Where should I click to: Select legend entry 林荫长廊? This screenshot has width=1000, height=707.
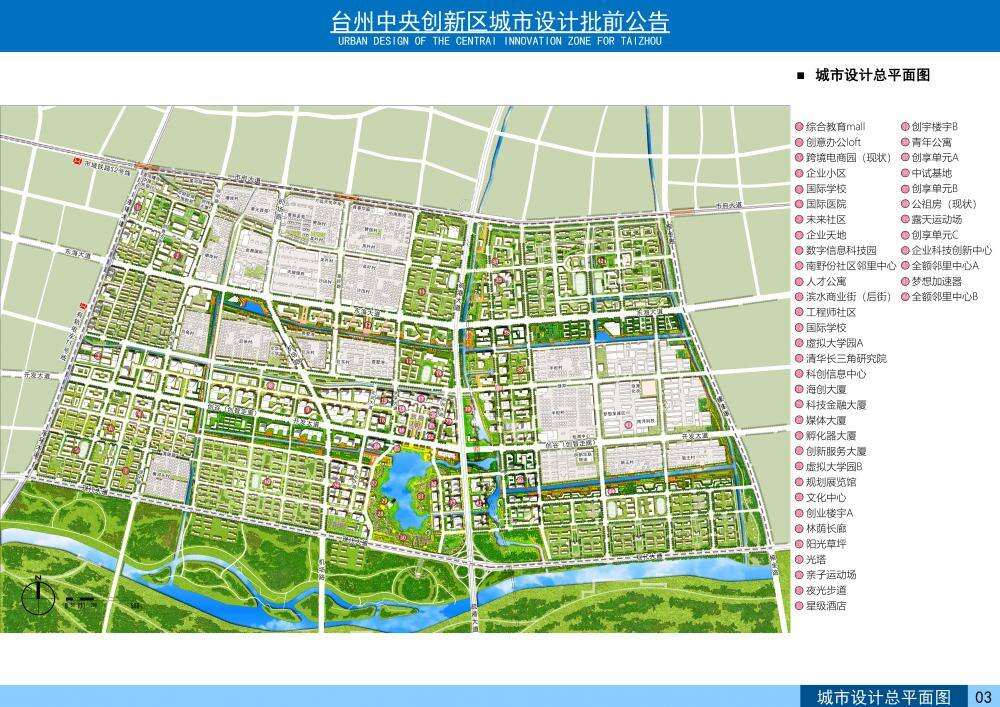pyautogui.click(x=821, y=528)
